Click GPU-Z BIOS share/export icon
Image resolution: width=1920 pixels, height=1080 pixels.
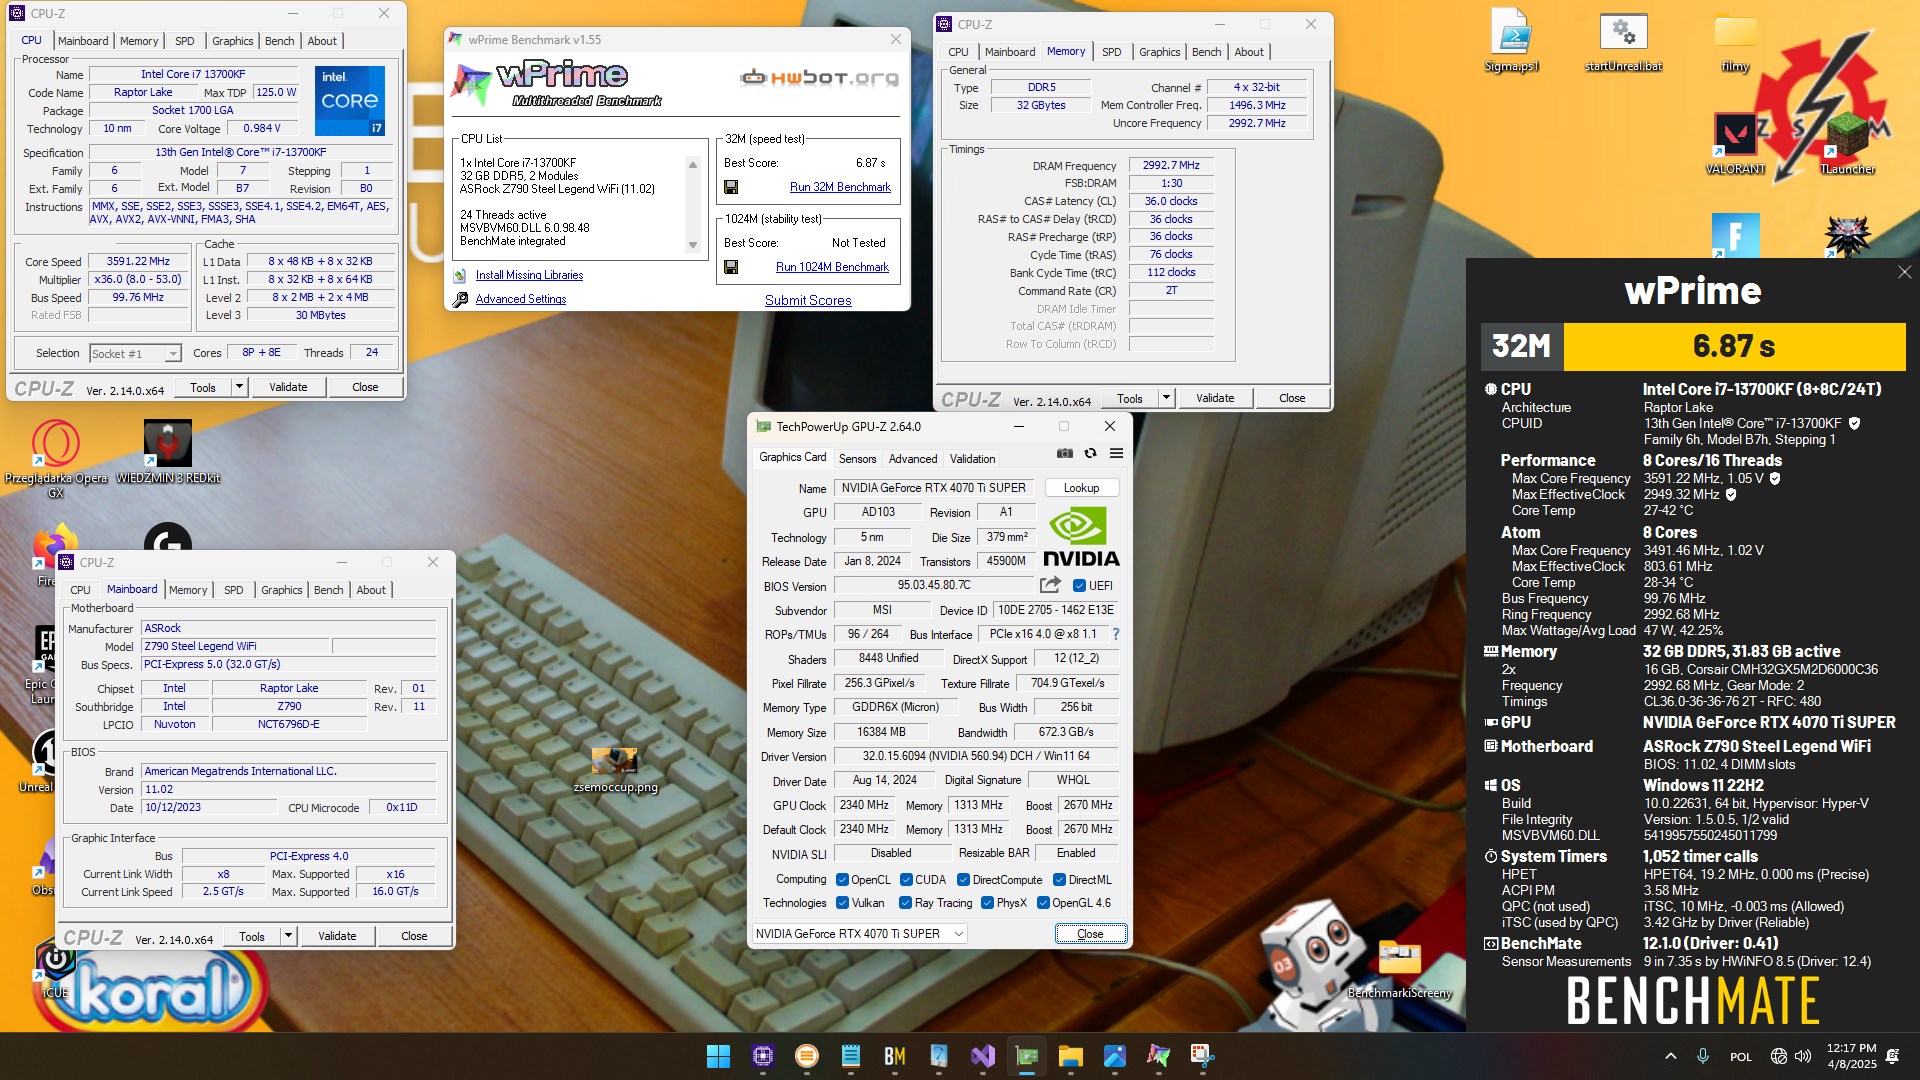pyautogui.click(x=1050, y=585)
